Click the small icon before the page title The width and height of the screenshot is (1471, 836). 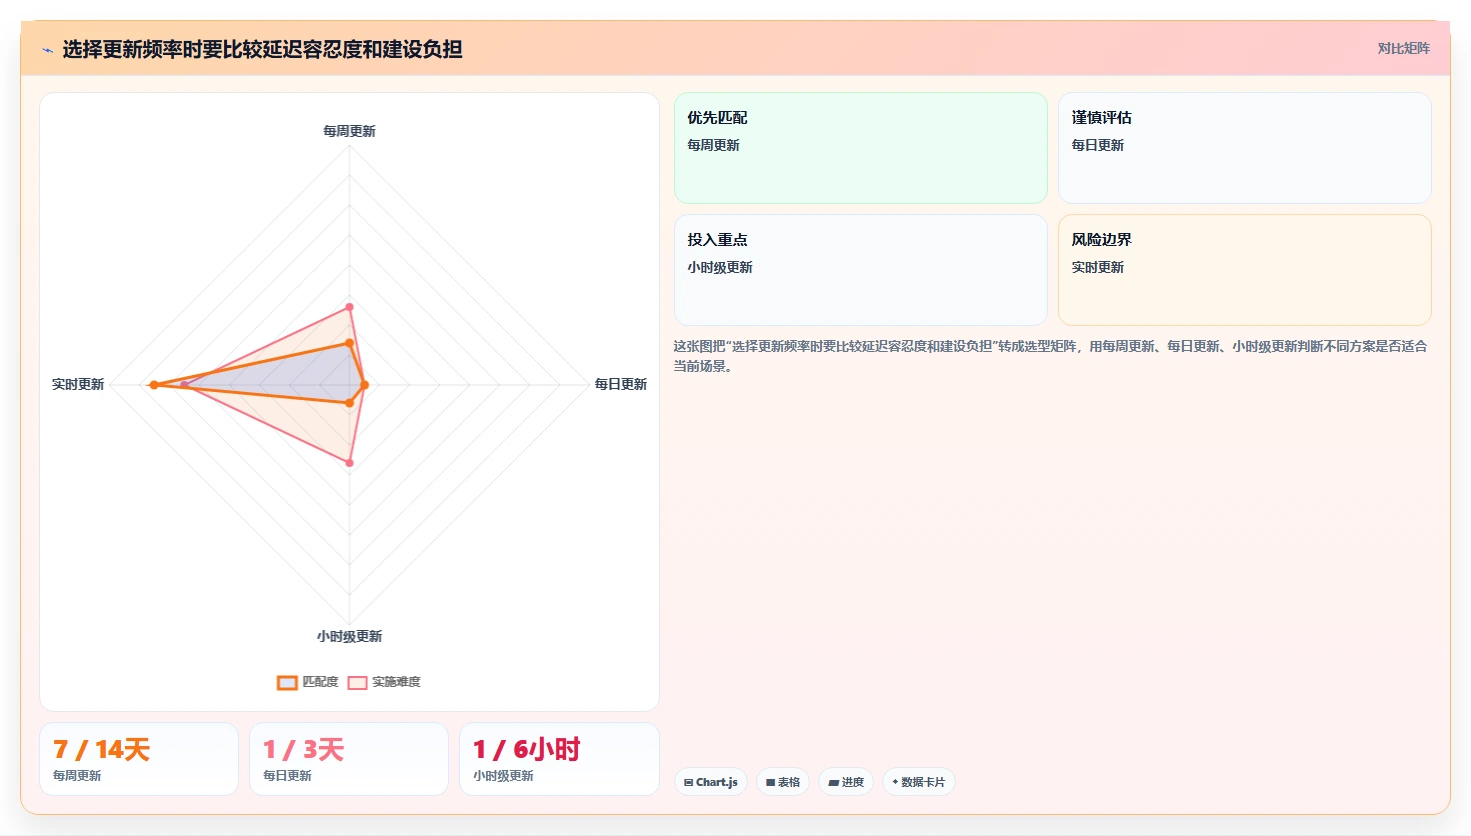[47, 50]
